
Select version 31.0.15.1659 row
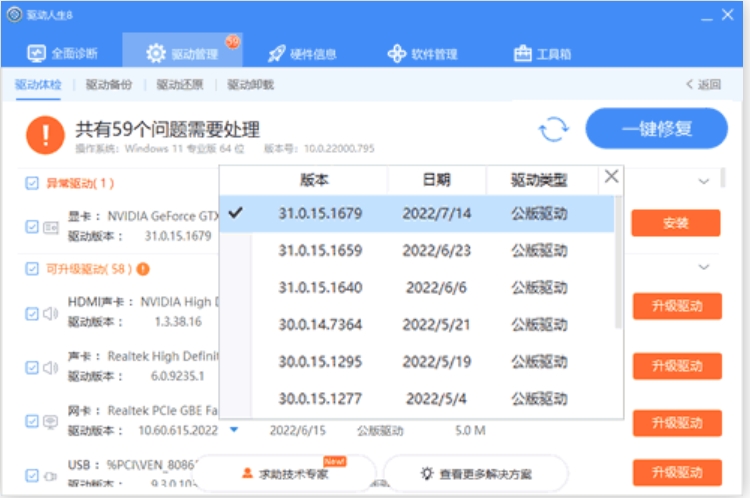pos(417,250)
